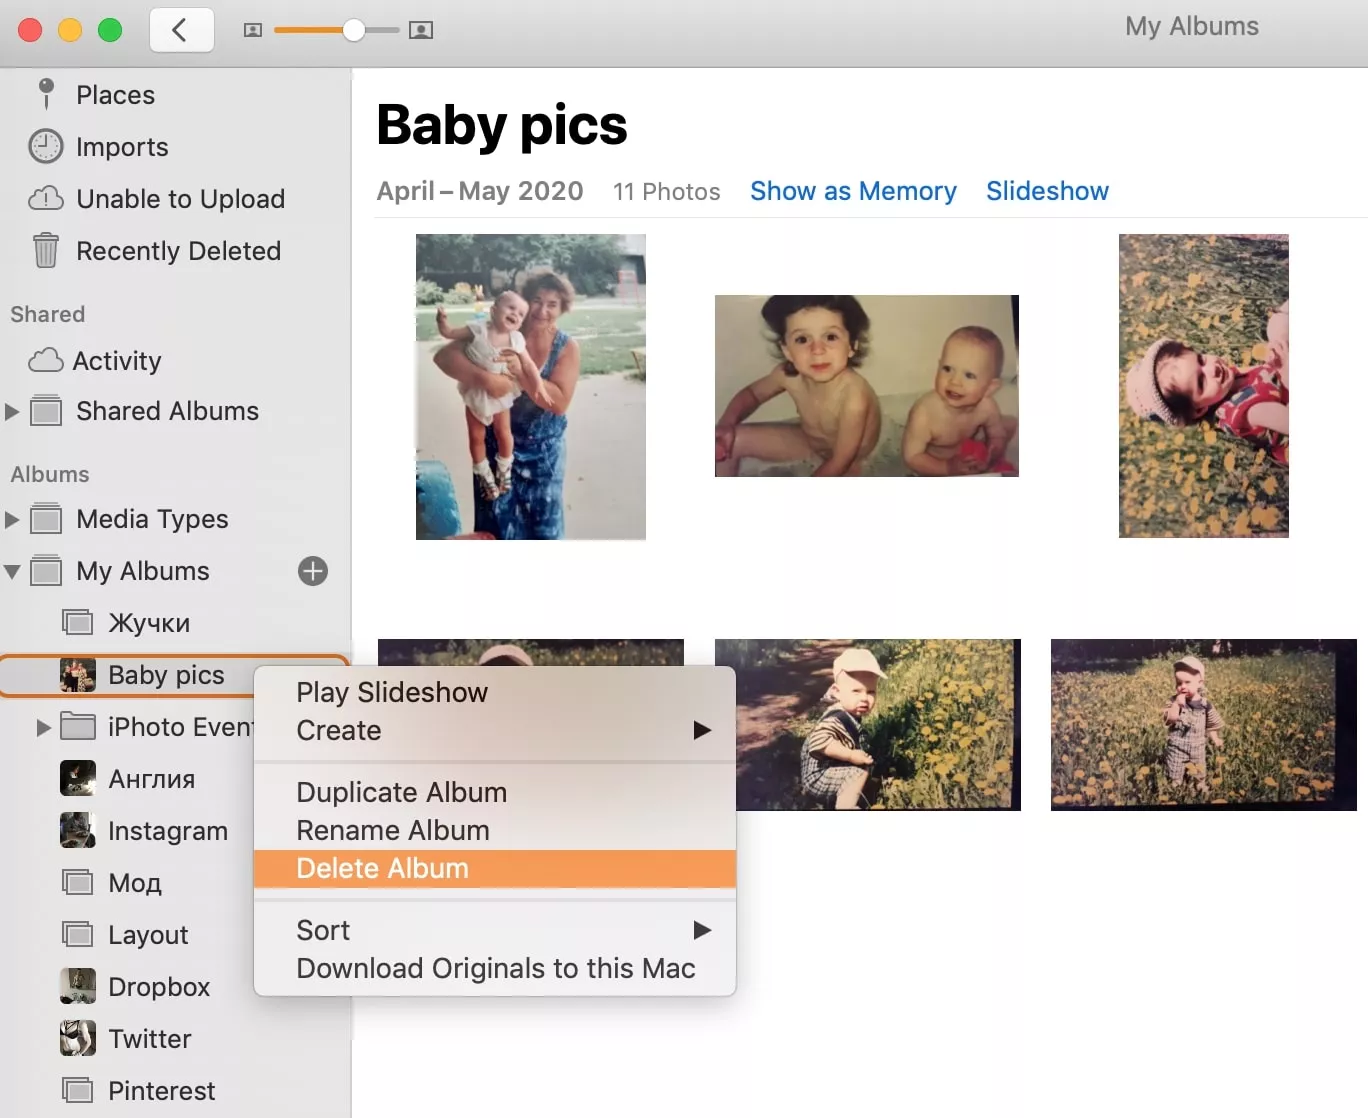Image resolution: width=1368 pixels, height=1118 pixels.
Task: Select the Pinterest album label
Action: (161, 1091)
